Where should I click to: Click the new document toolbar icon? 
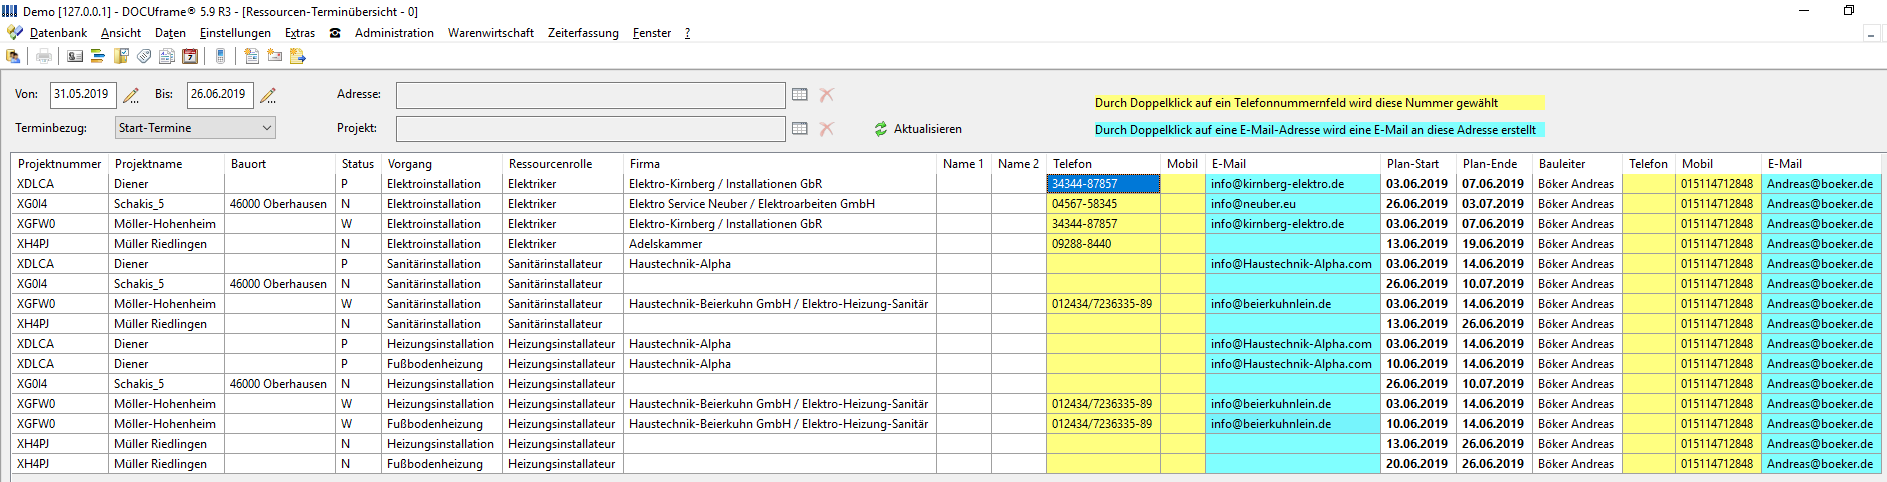click(251, 56)
